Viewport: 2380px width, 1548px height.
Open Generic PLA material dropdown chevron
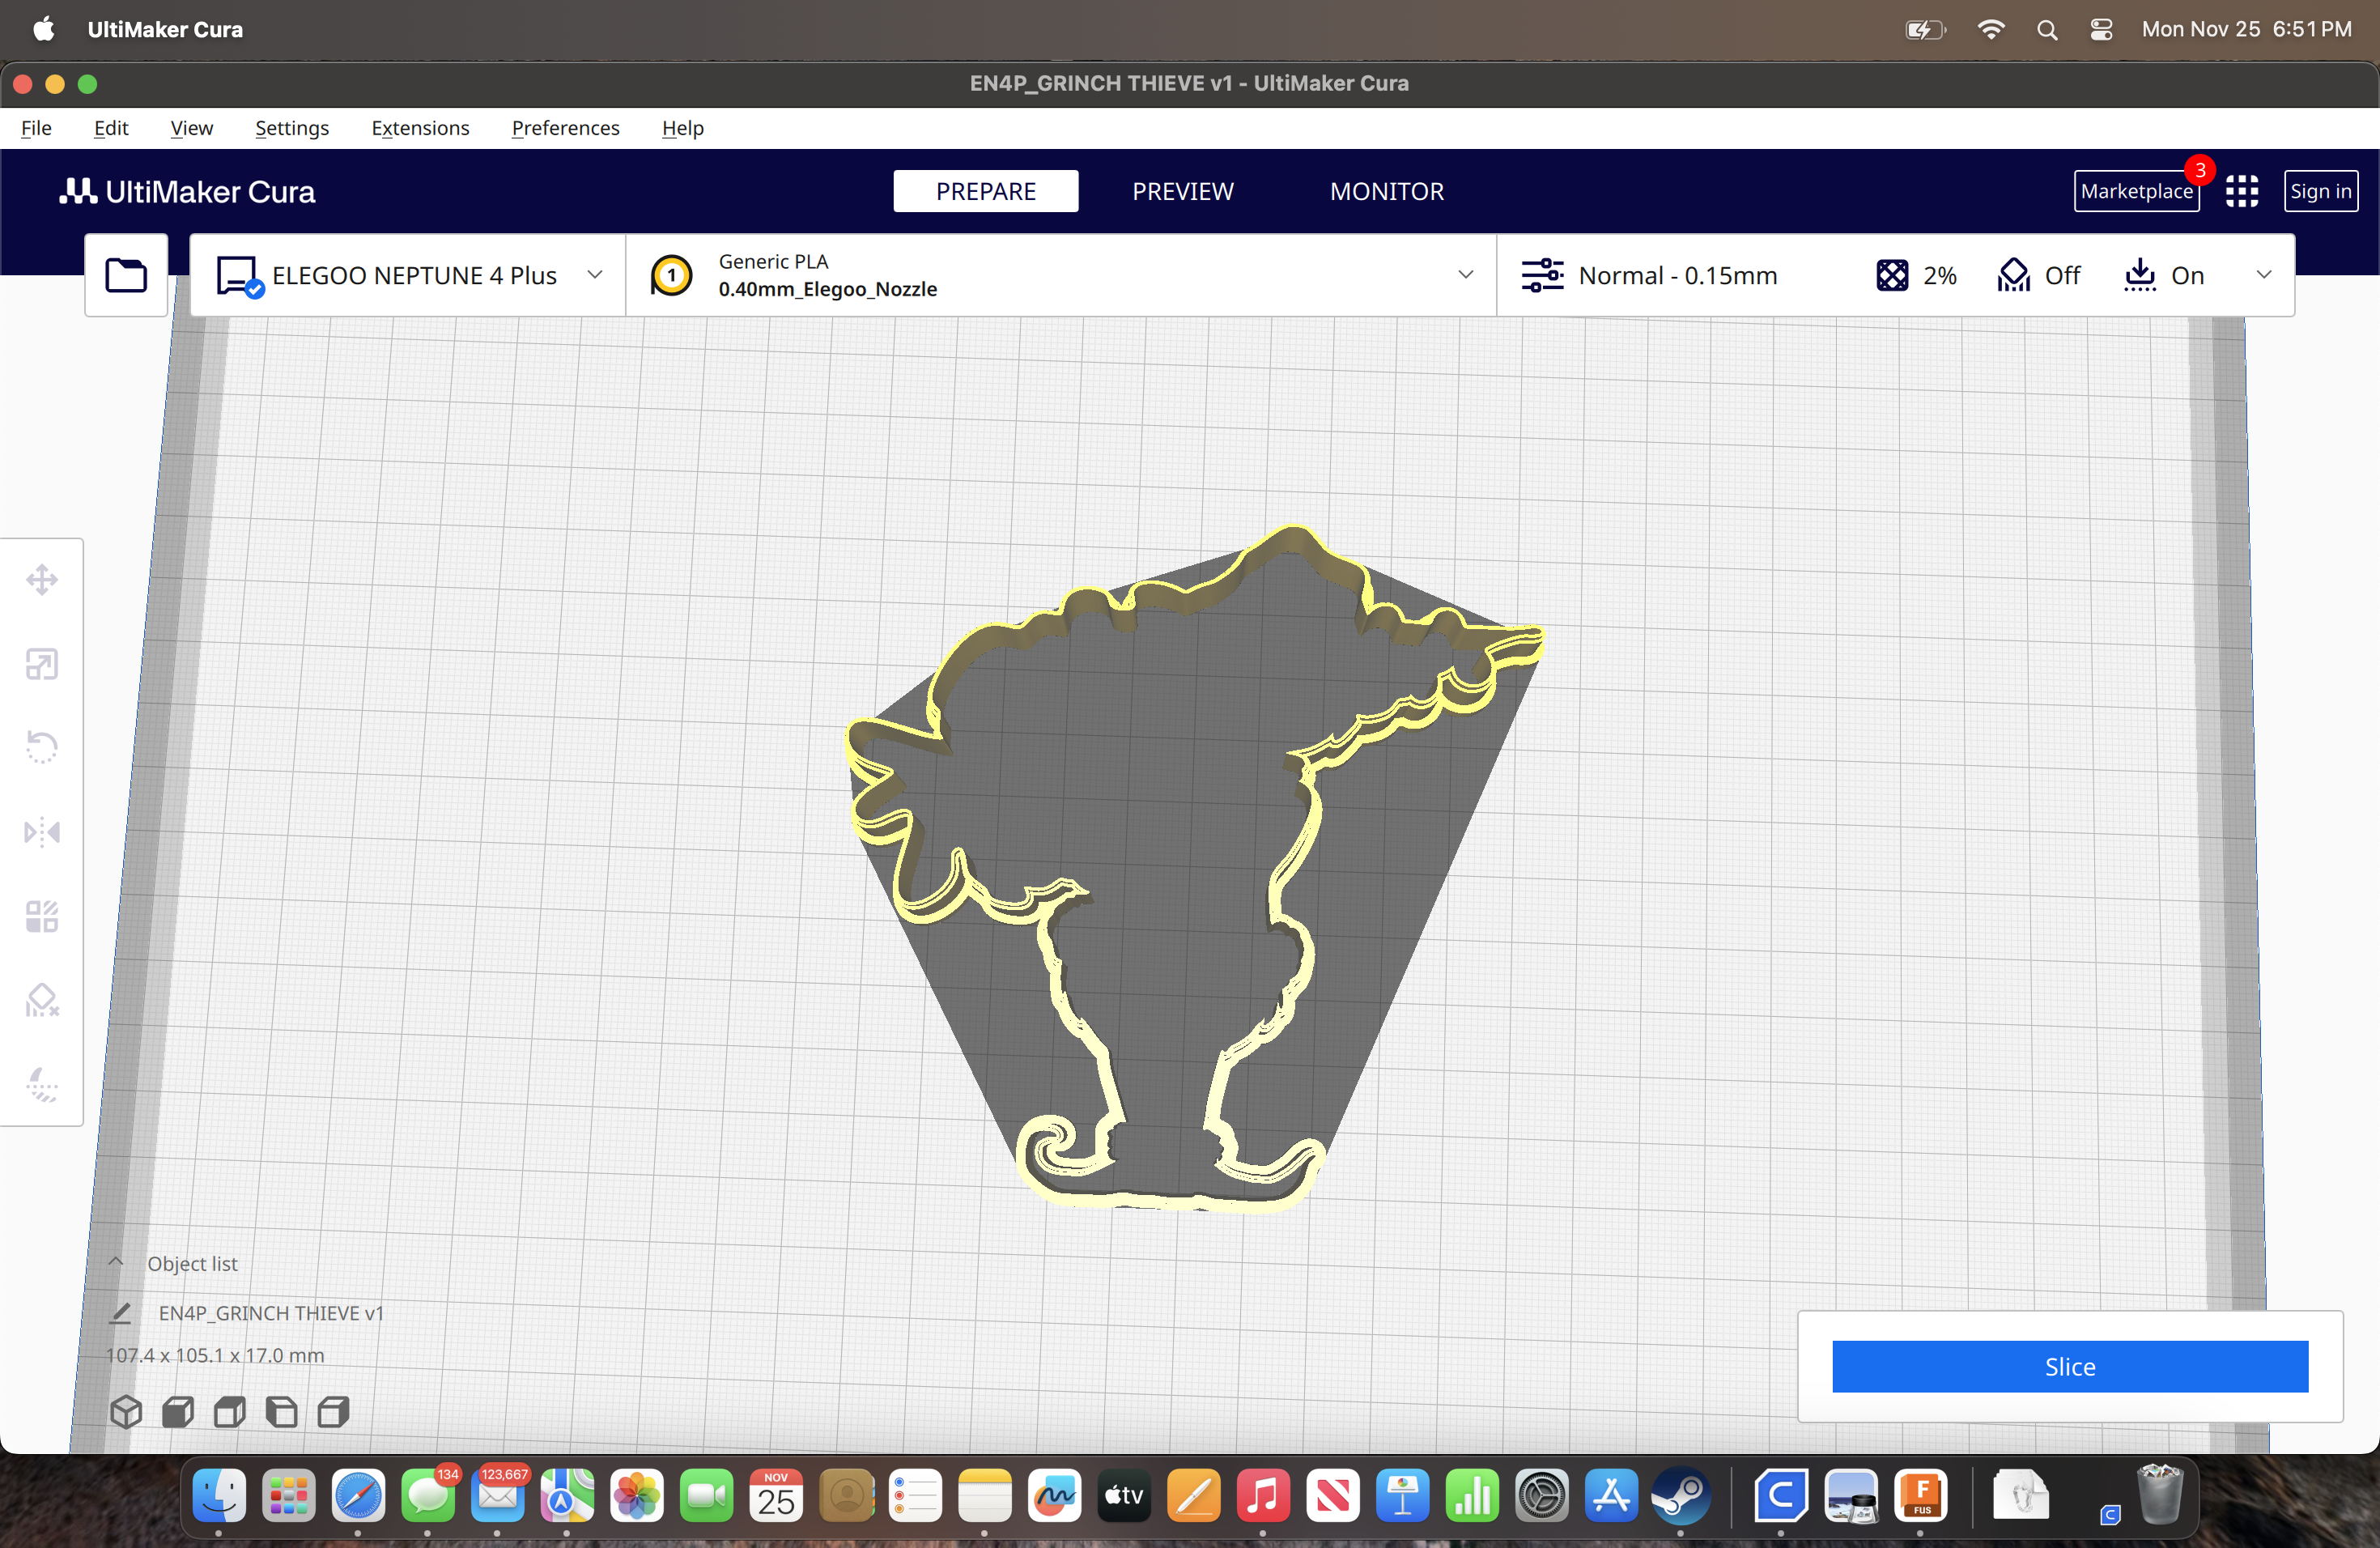(1465, 275)
